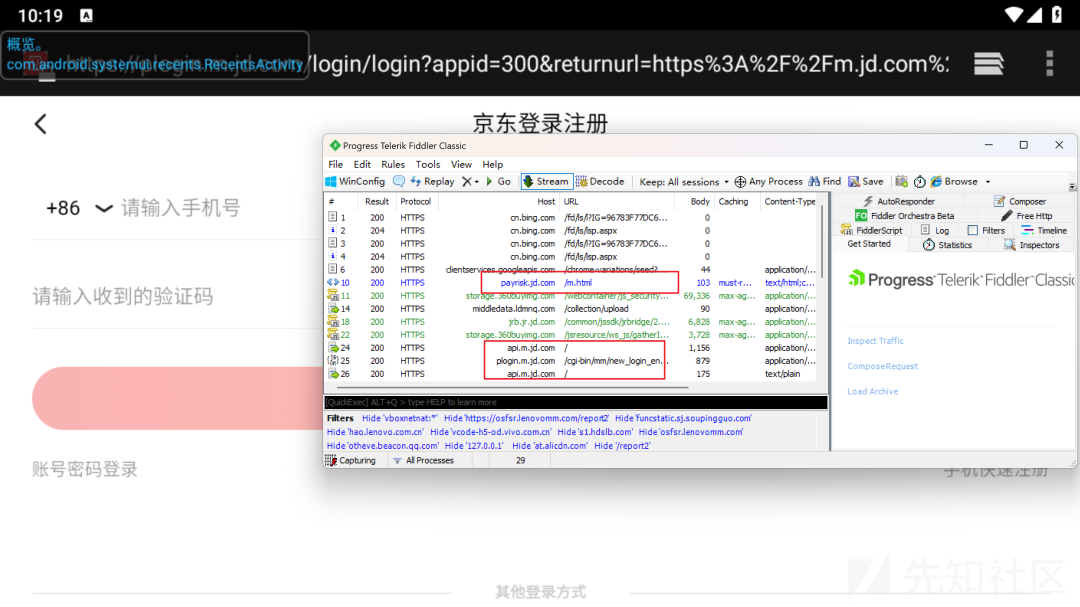The width and height of the screenshot is (1080, 607).
Task: Sort sessions by Protocol column header
Action: tap(415, 202)
